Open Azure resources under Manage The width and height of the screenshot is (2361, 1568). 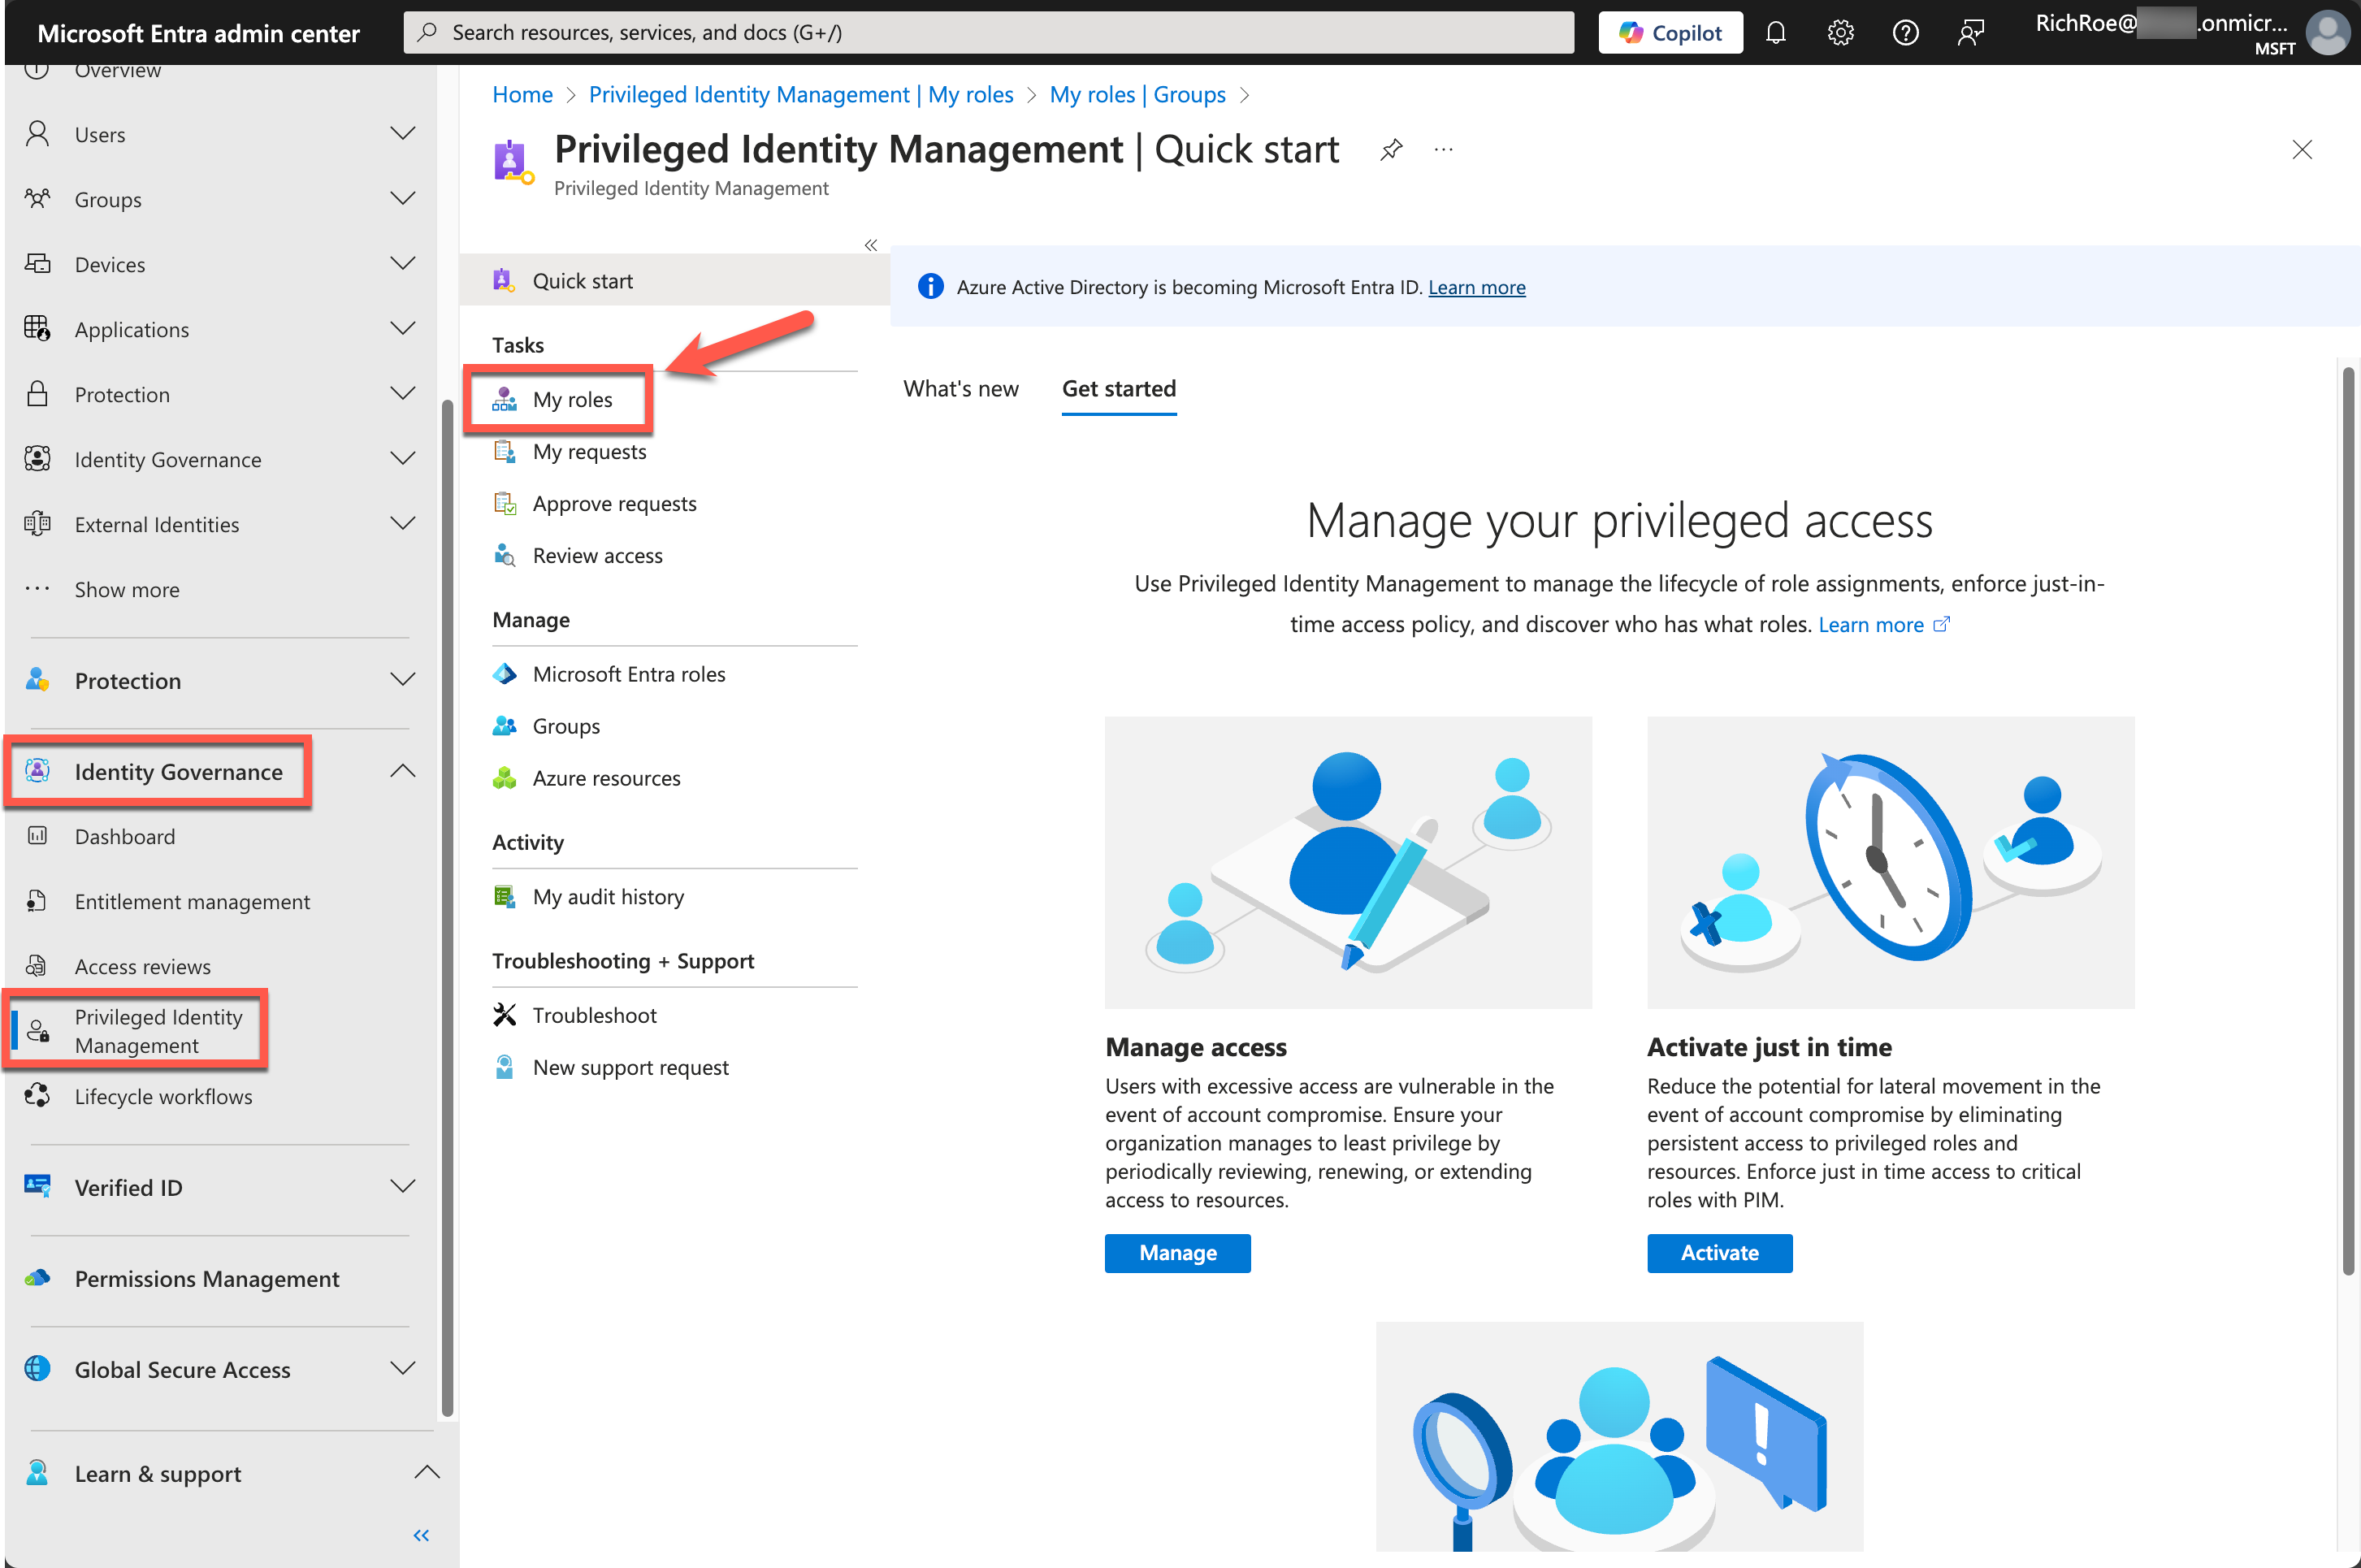pyautogui.click(x=607, y=777)
